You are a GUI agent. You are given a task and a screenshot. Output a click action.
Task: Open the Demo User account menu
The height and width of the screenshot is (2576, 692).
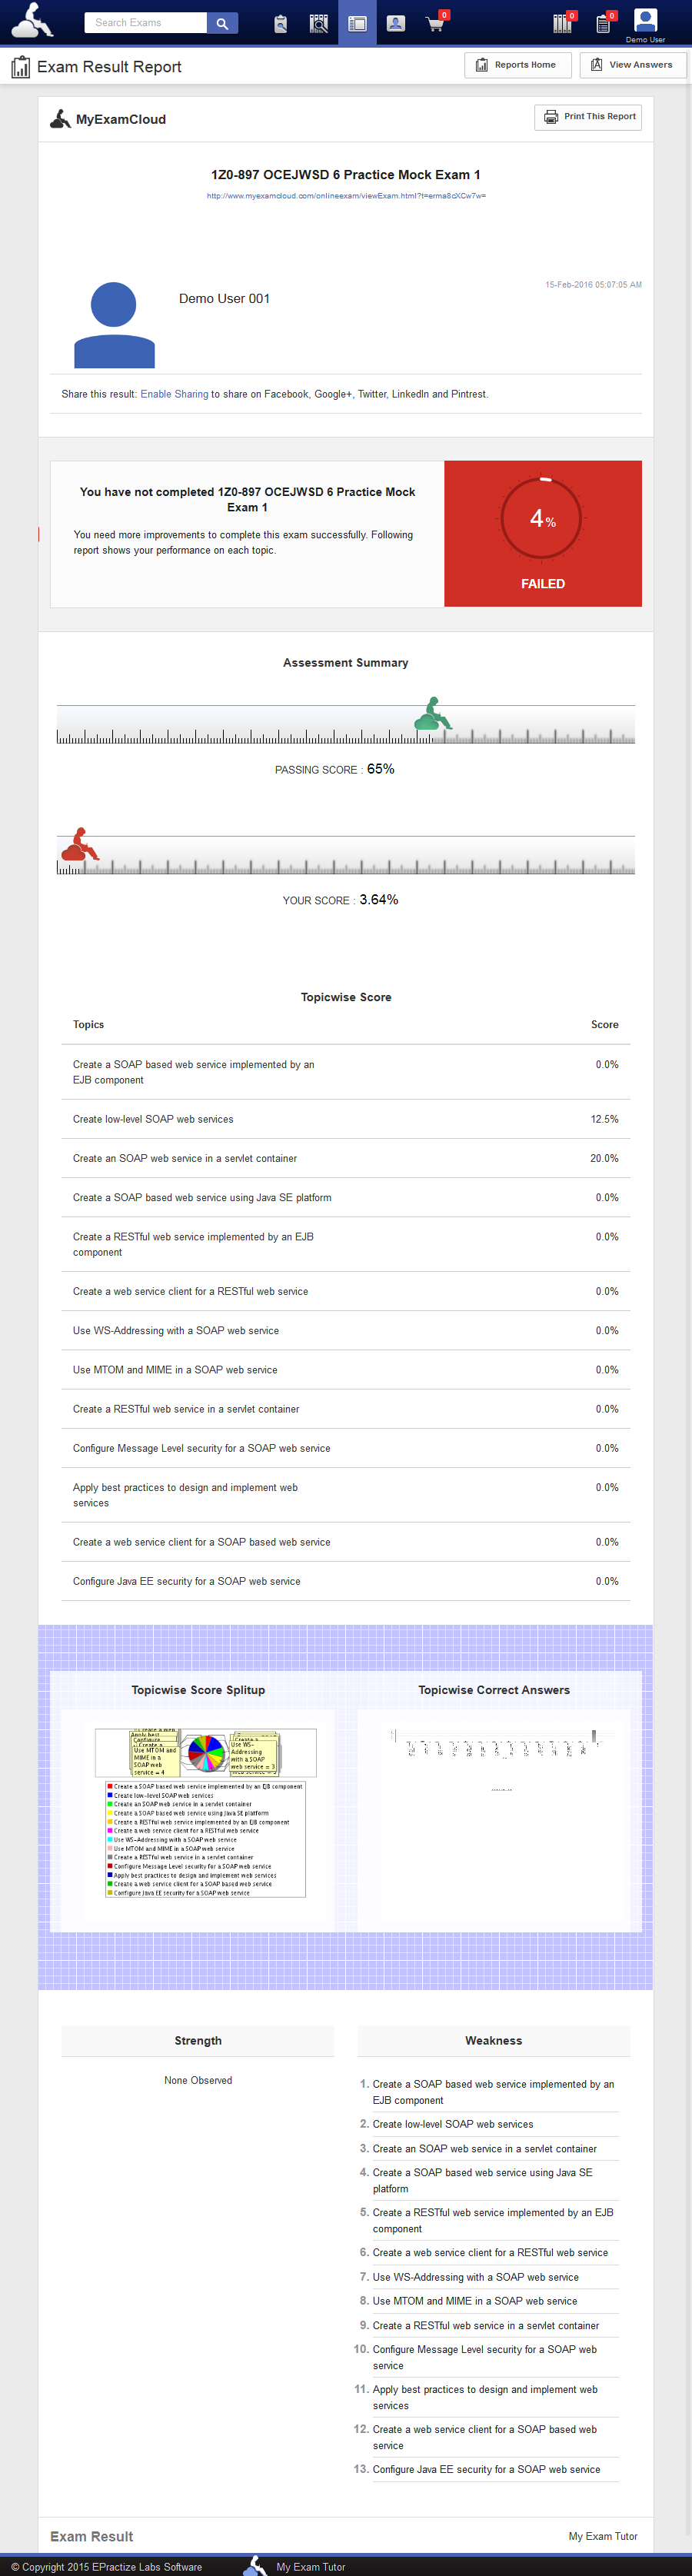(x=645, y=24)
